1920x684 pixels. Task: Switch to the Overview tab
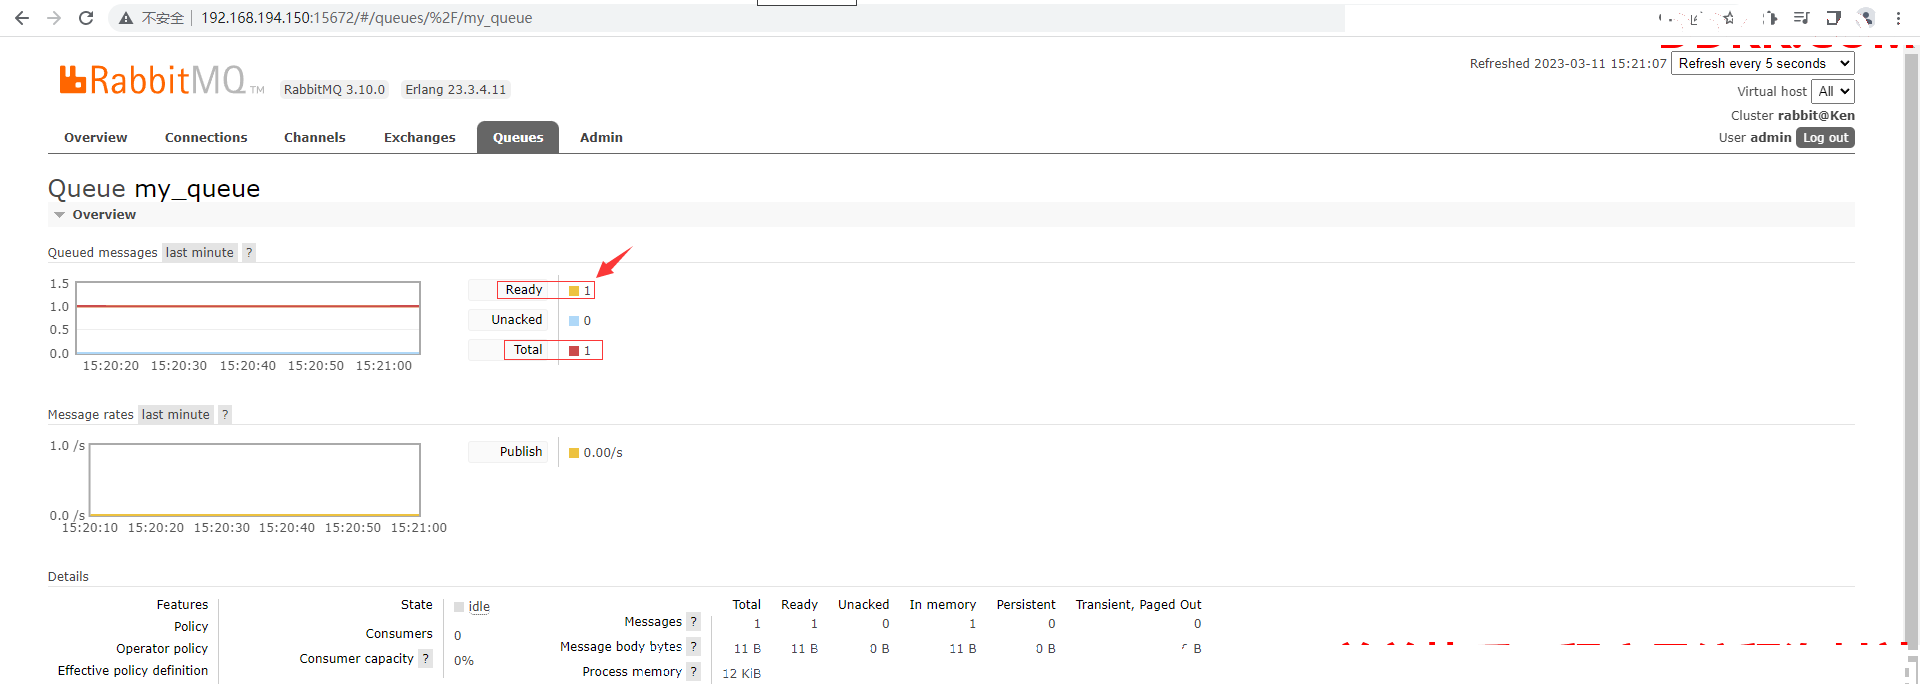coord(96,137)
